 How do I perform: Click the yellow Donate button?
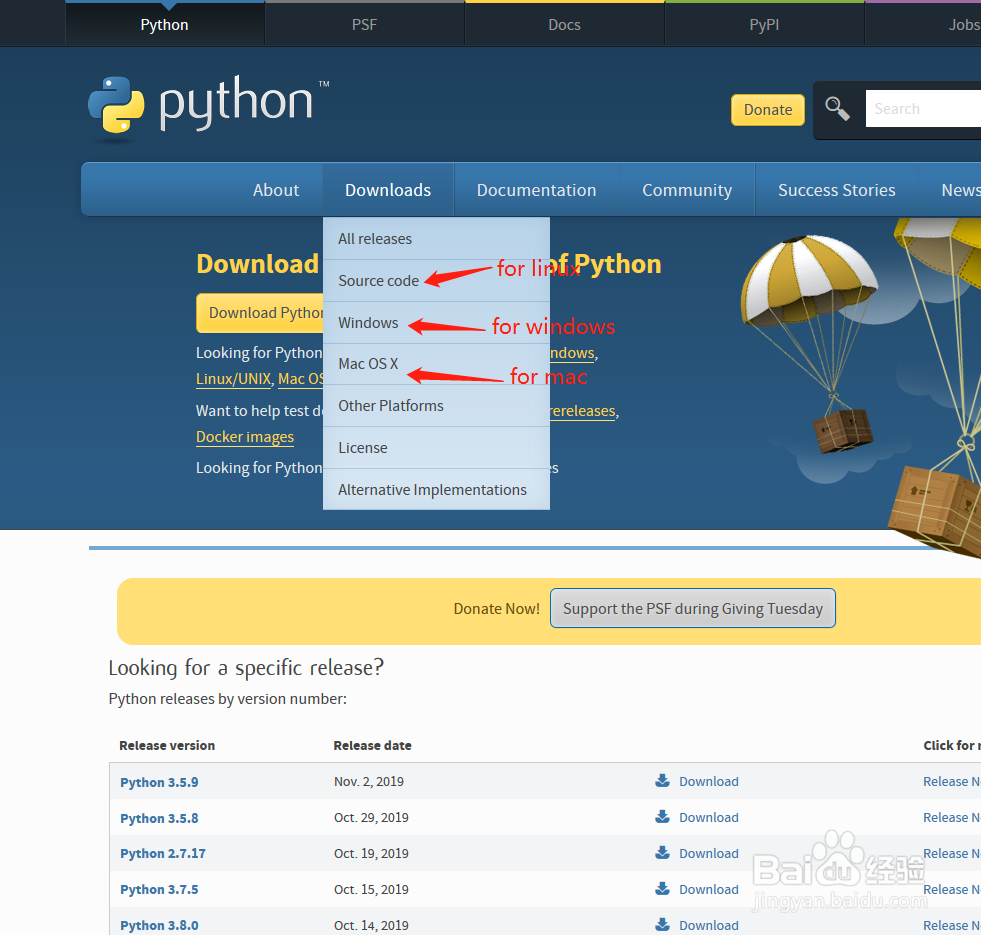[768, 110]
